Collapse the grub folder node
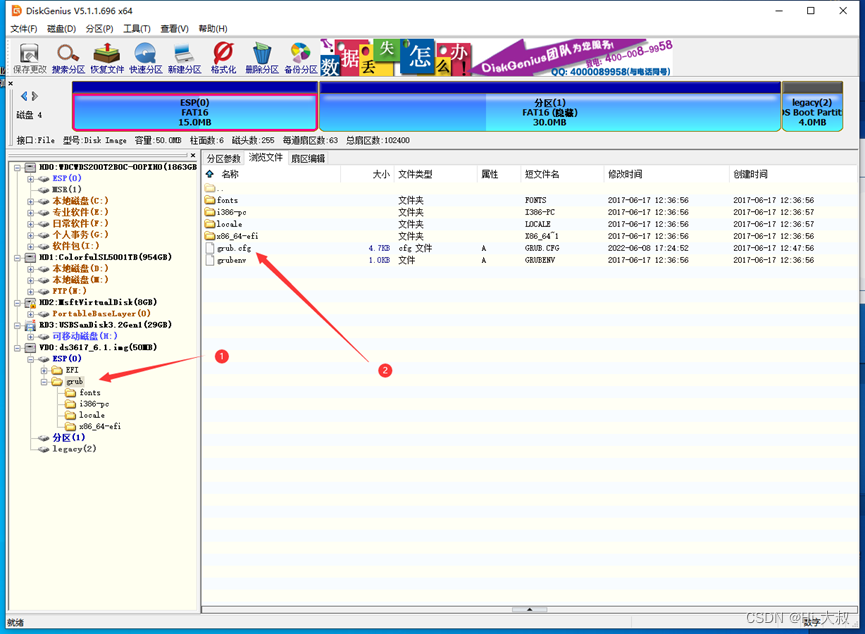This screenshot has width=865, height=634. coord(44,381)
